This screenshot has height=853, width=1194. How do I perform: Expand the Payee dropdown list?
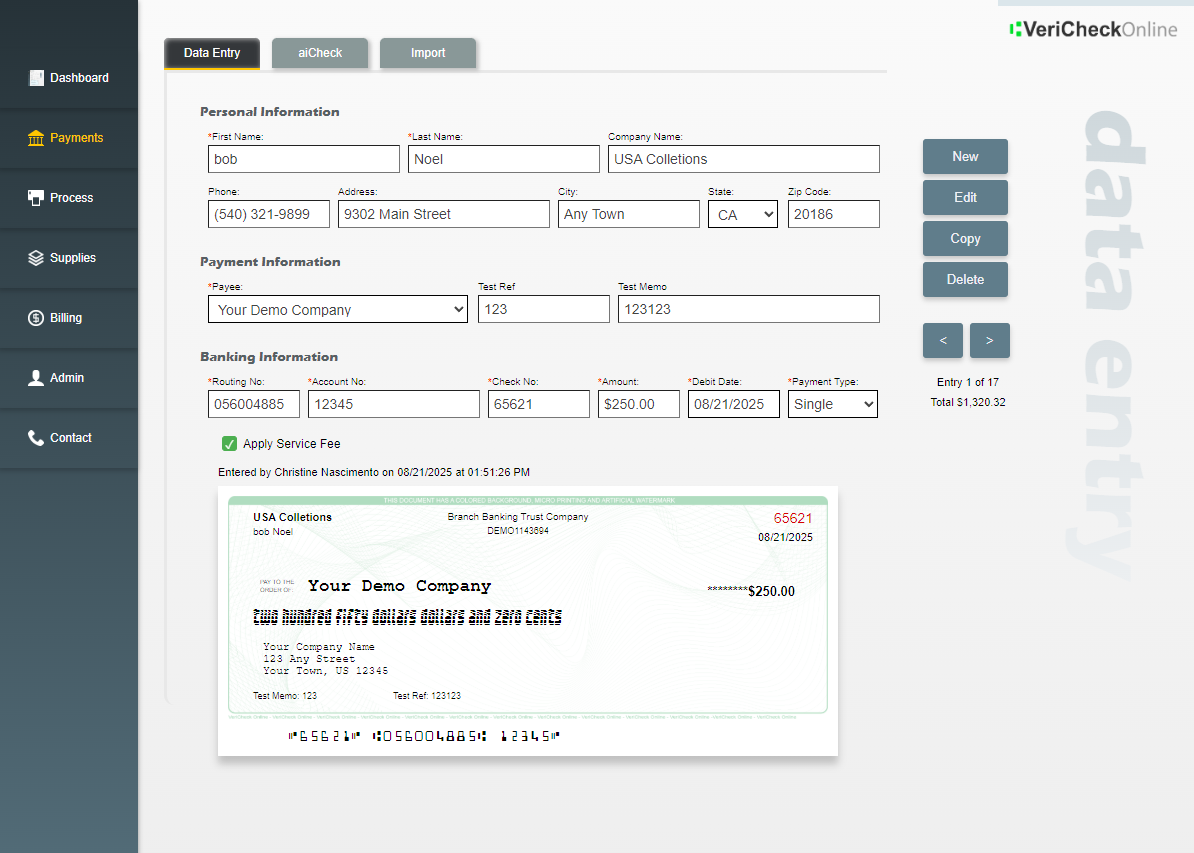[x=337, y=310]
